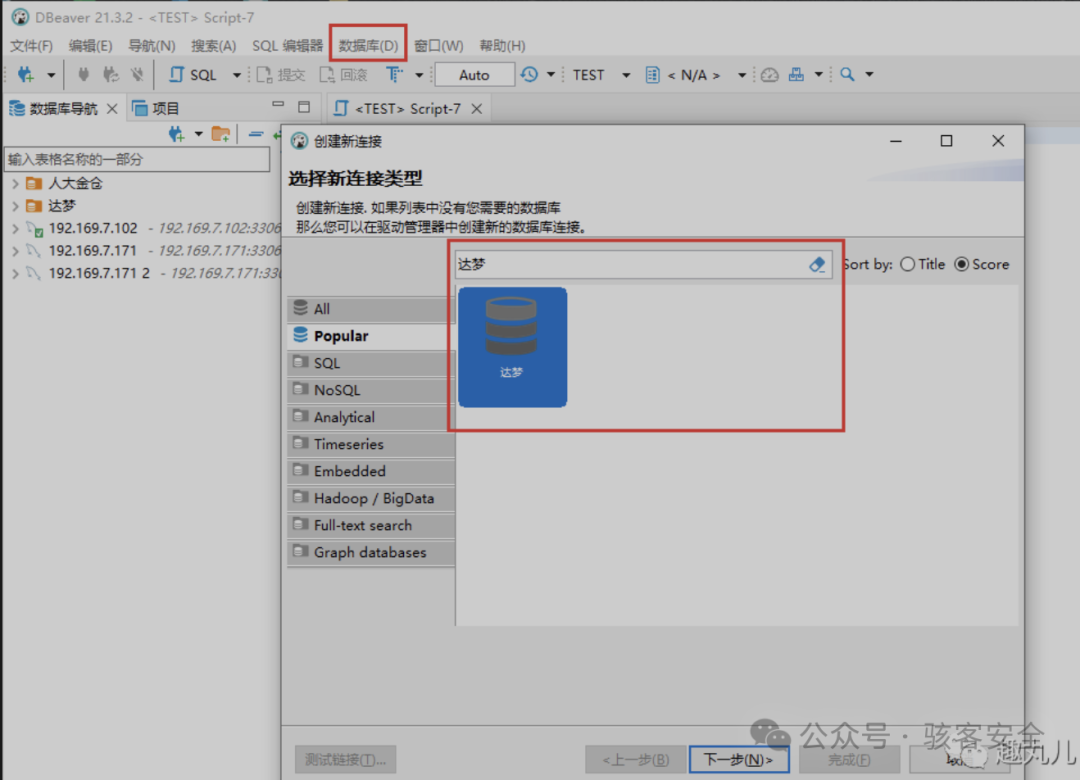
Task: Select the SQL category in dialog
Action: tap(371, 363)
